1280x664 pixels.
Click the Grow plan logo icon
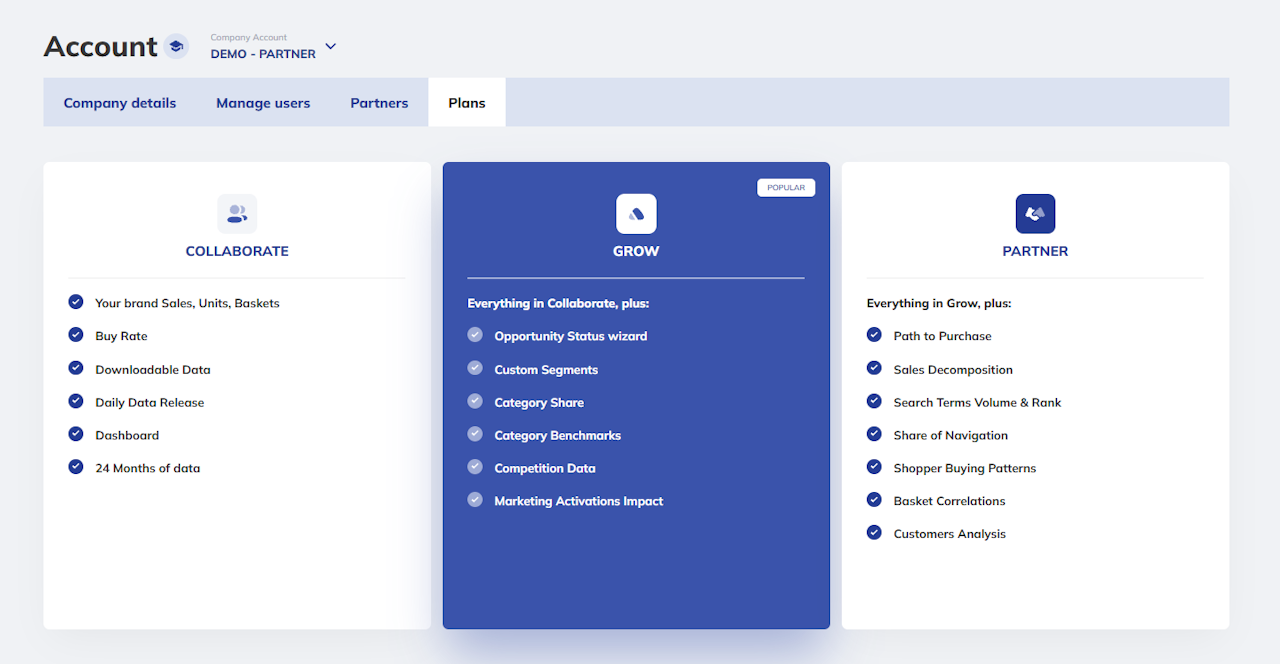point(636,214)
